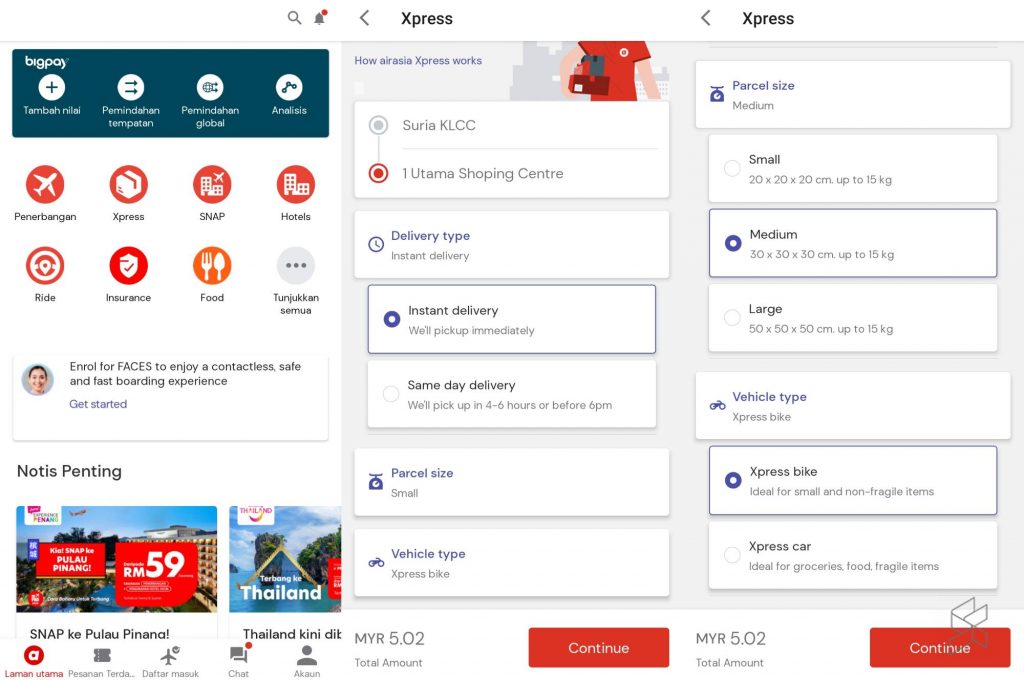Select Medium parcel size radio
Screen dimensions: 1024x682
click(733, 243)
